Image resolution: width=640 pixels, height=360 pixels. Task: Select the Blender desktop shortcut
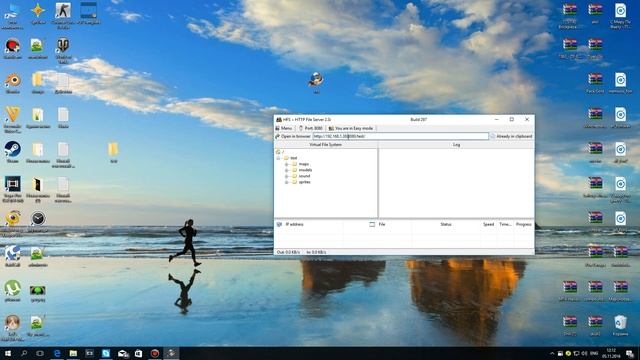point(12,83)
